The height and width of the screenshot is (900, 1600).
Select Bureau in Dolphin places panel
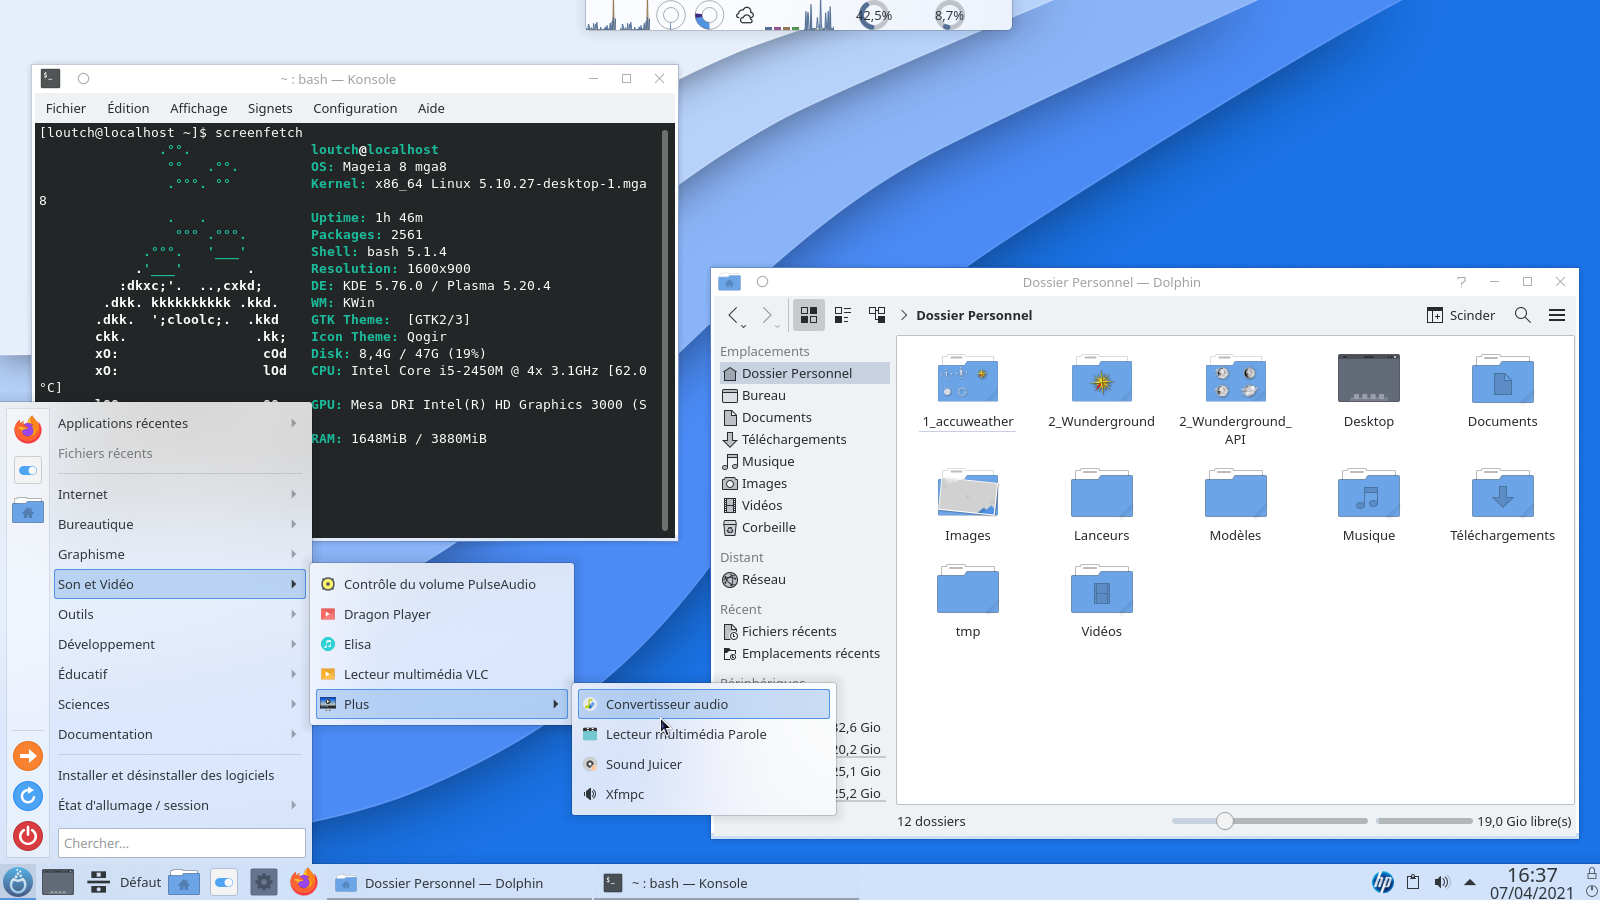click(x=804, y=395)
